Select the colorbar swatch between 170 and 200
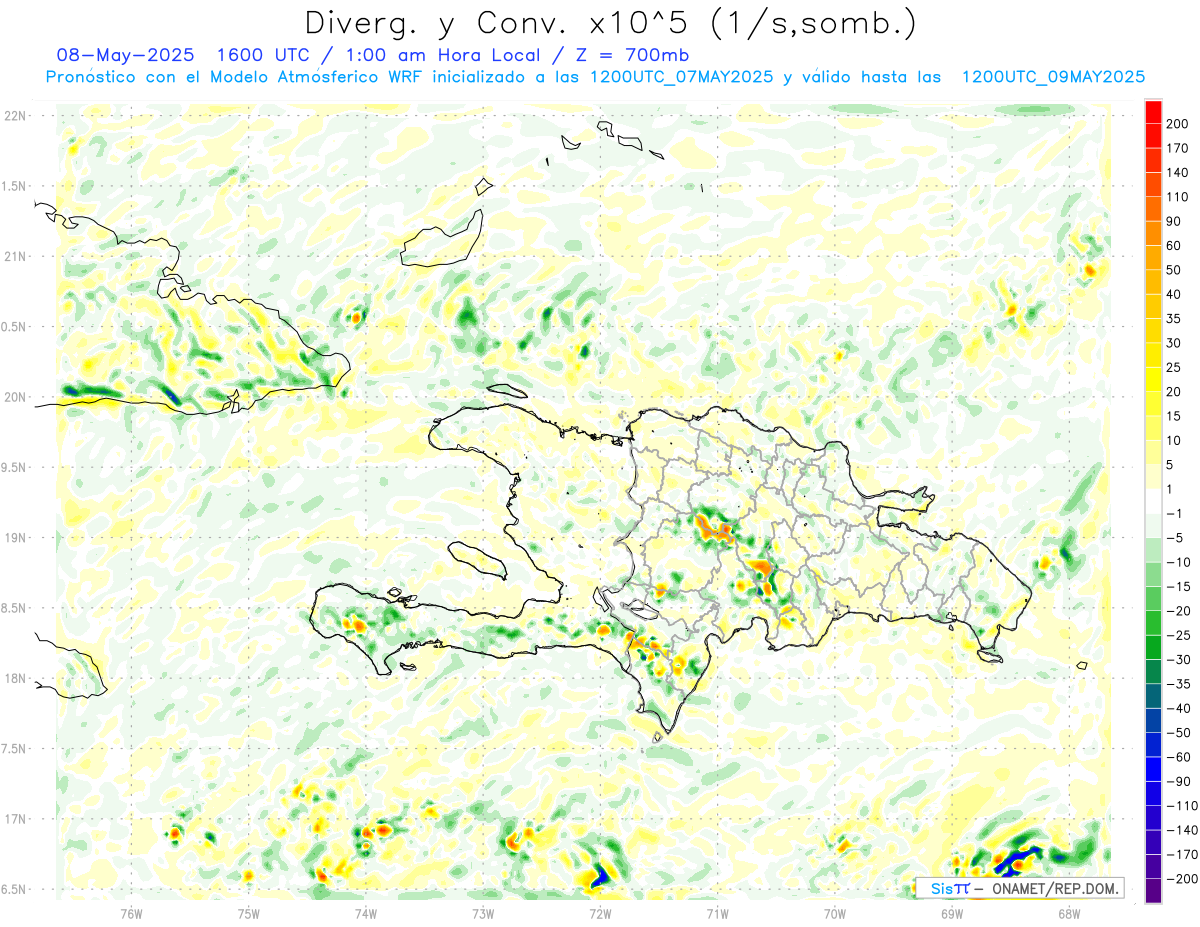 click(1153, 136)
